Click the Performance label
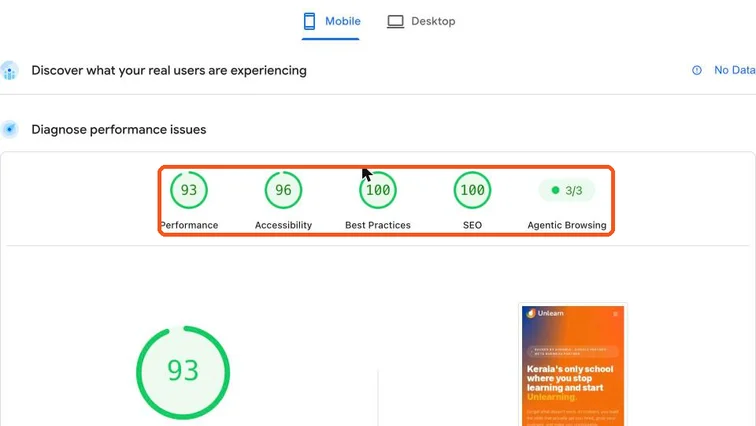Viewport: 756px width, 426px height. 189,225
